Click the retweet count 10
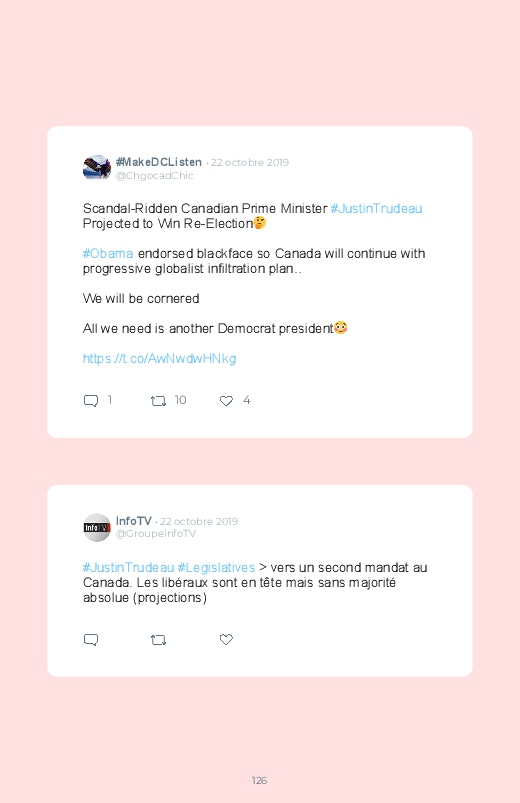 tap(180, 400)
